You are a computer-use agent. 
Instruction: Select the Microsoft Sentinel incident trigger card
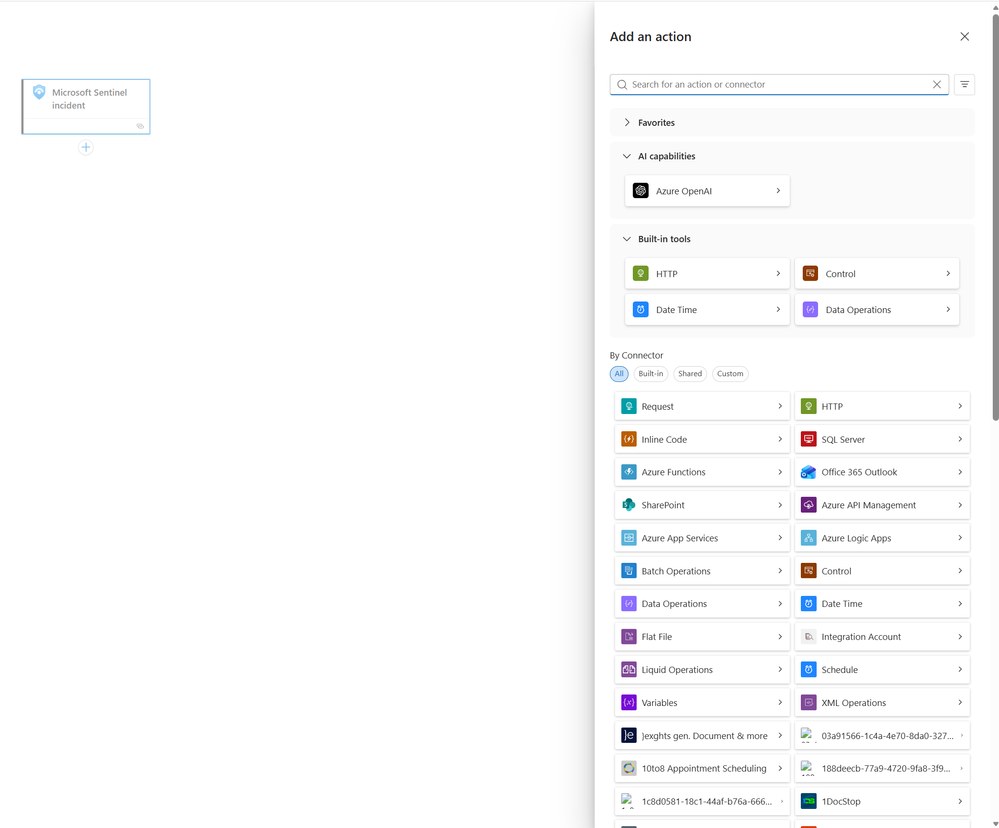86,106
